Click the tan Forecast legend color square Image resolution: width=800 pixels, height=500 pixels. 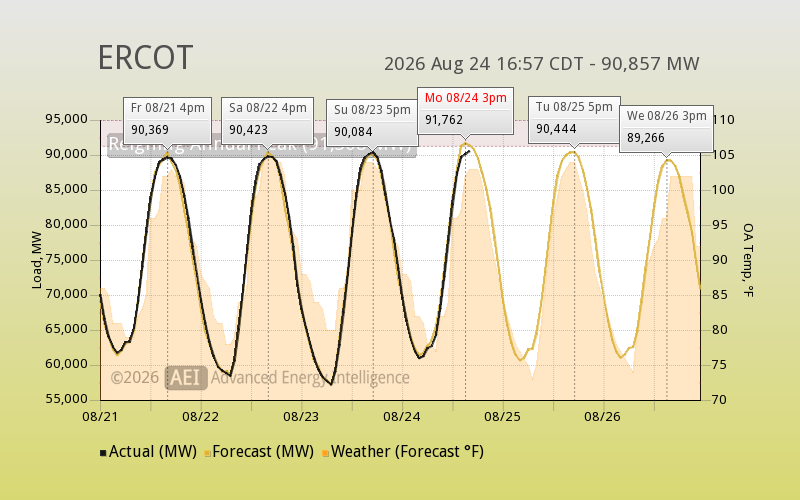coord(208,453)
